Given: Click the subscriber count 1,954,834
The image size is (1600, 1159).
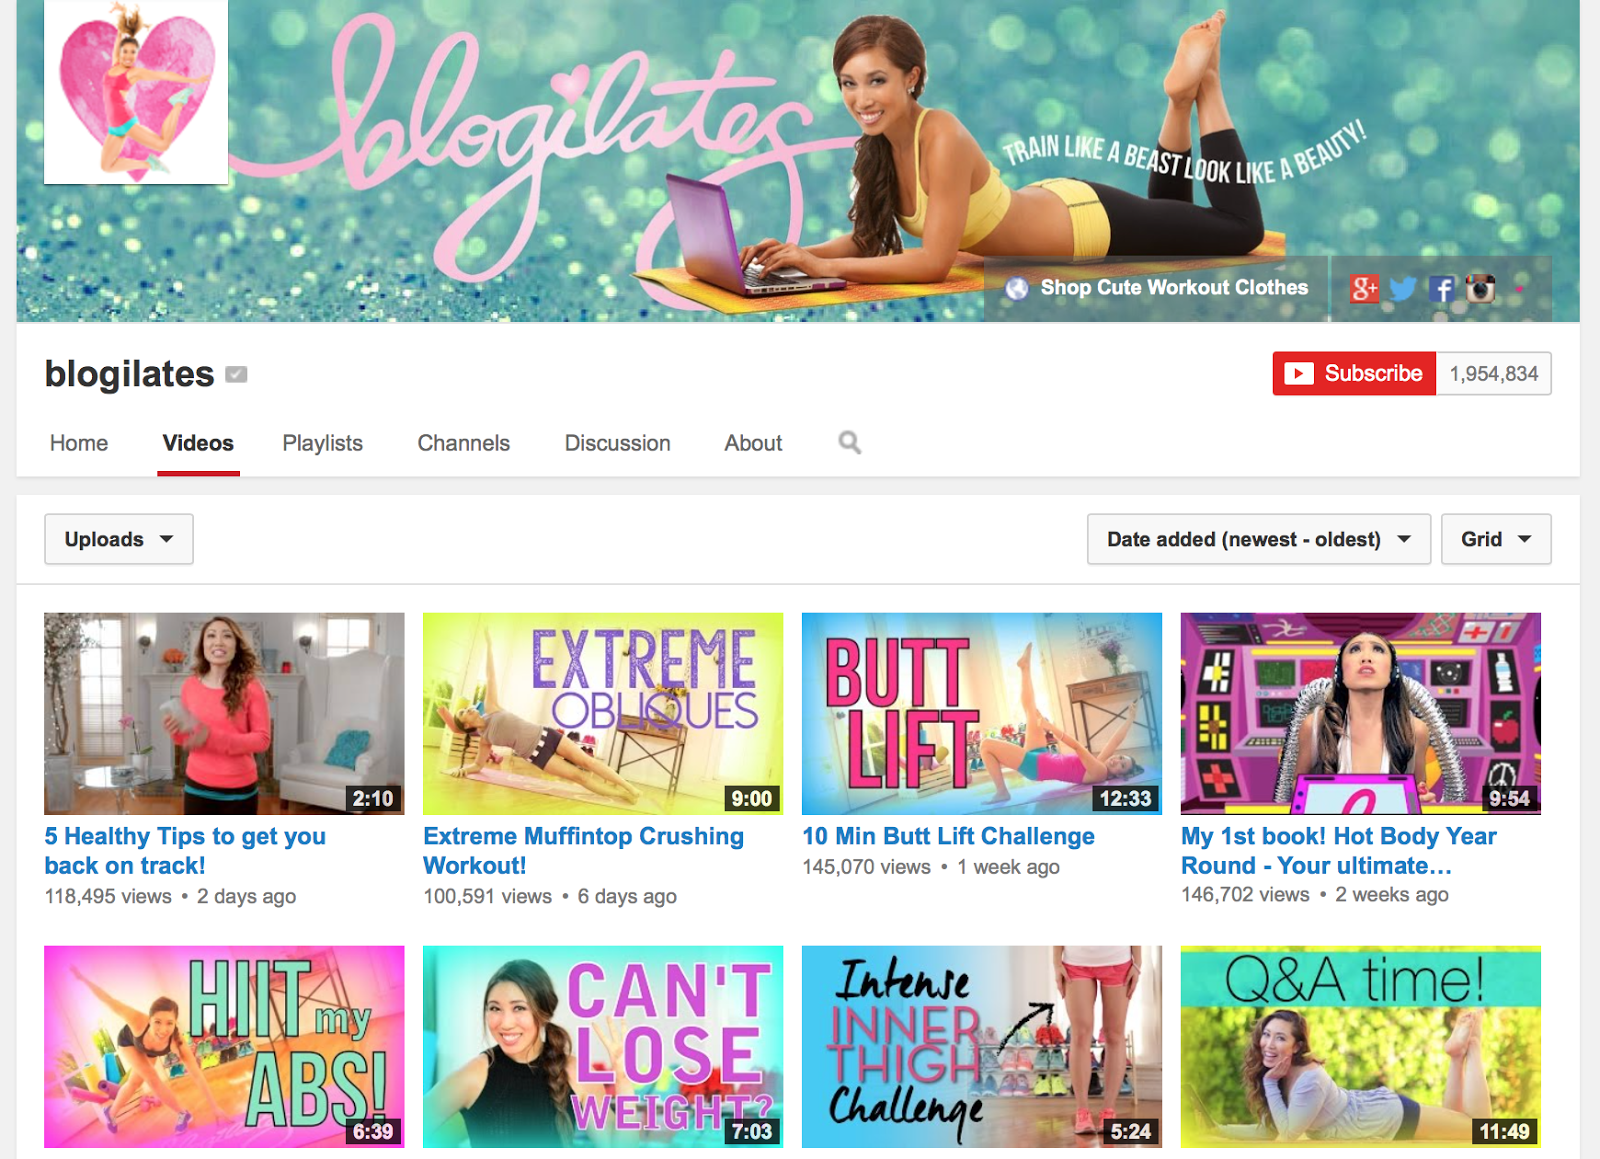Looking at the screenshot, I should [x=1494, y=373].
